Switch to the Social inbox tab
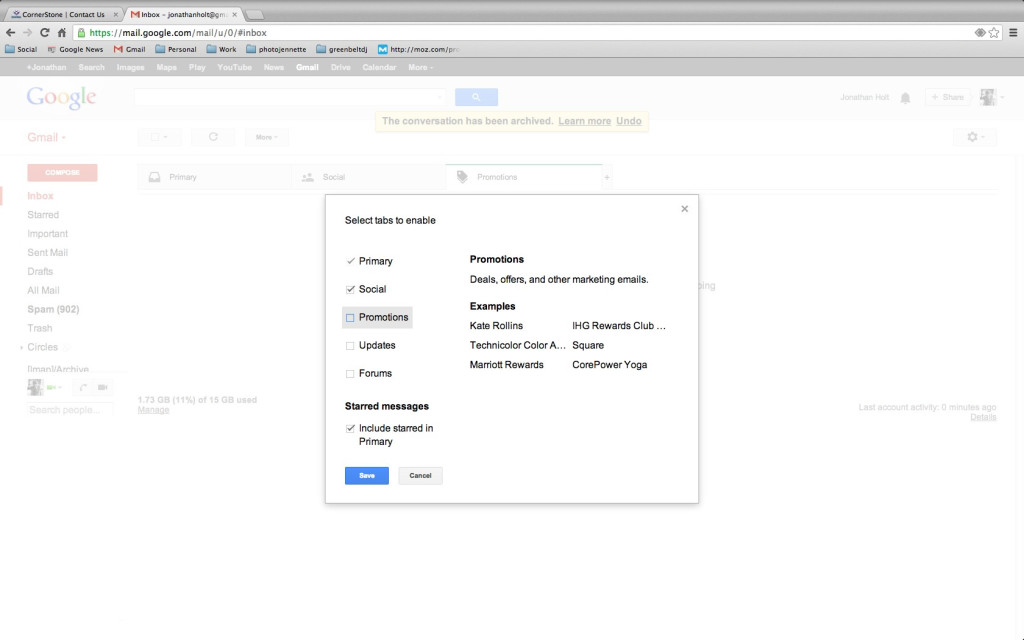Image resolution: width=1024 pixels, height=640 pixels. 368,177
